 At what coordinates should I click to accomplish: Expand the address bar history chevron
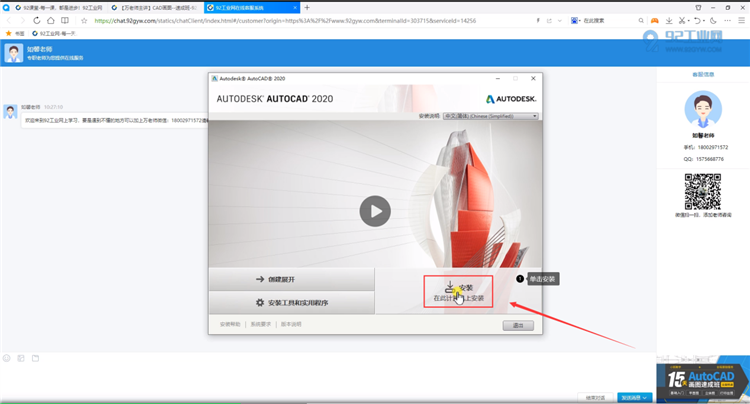(560, 21)
